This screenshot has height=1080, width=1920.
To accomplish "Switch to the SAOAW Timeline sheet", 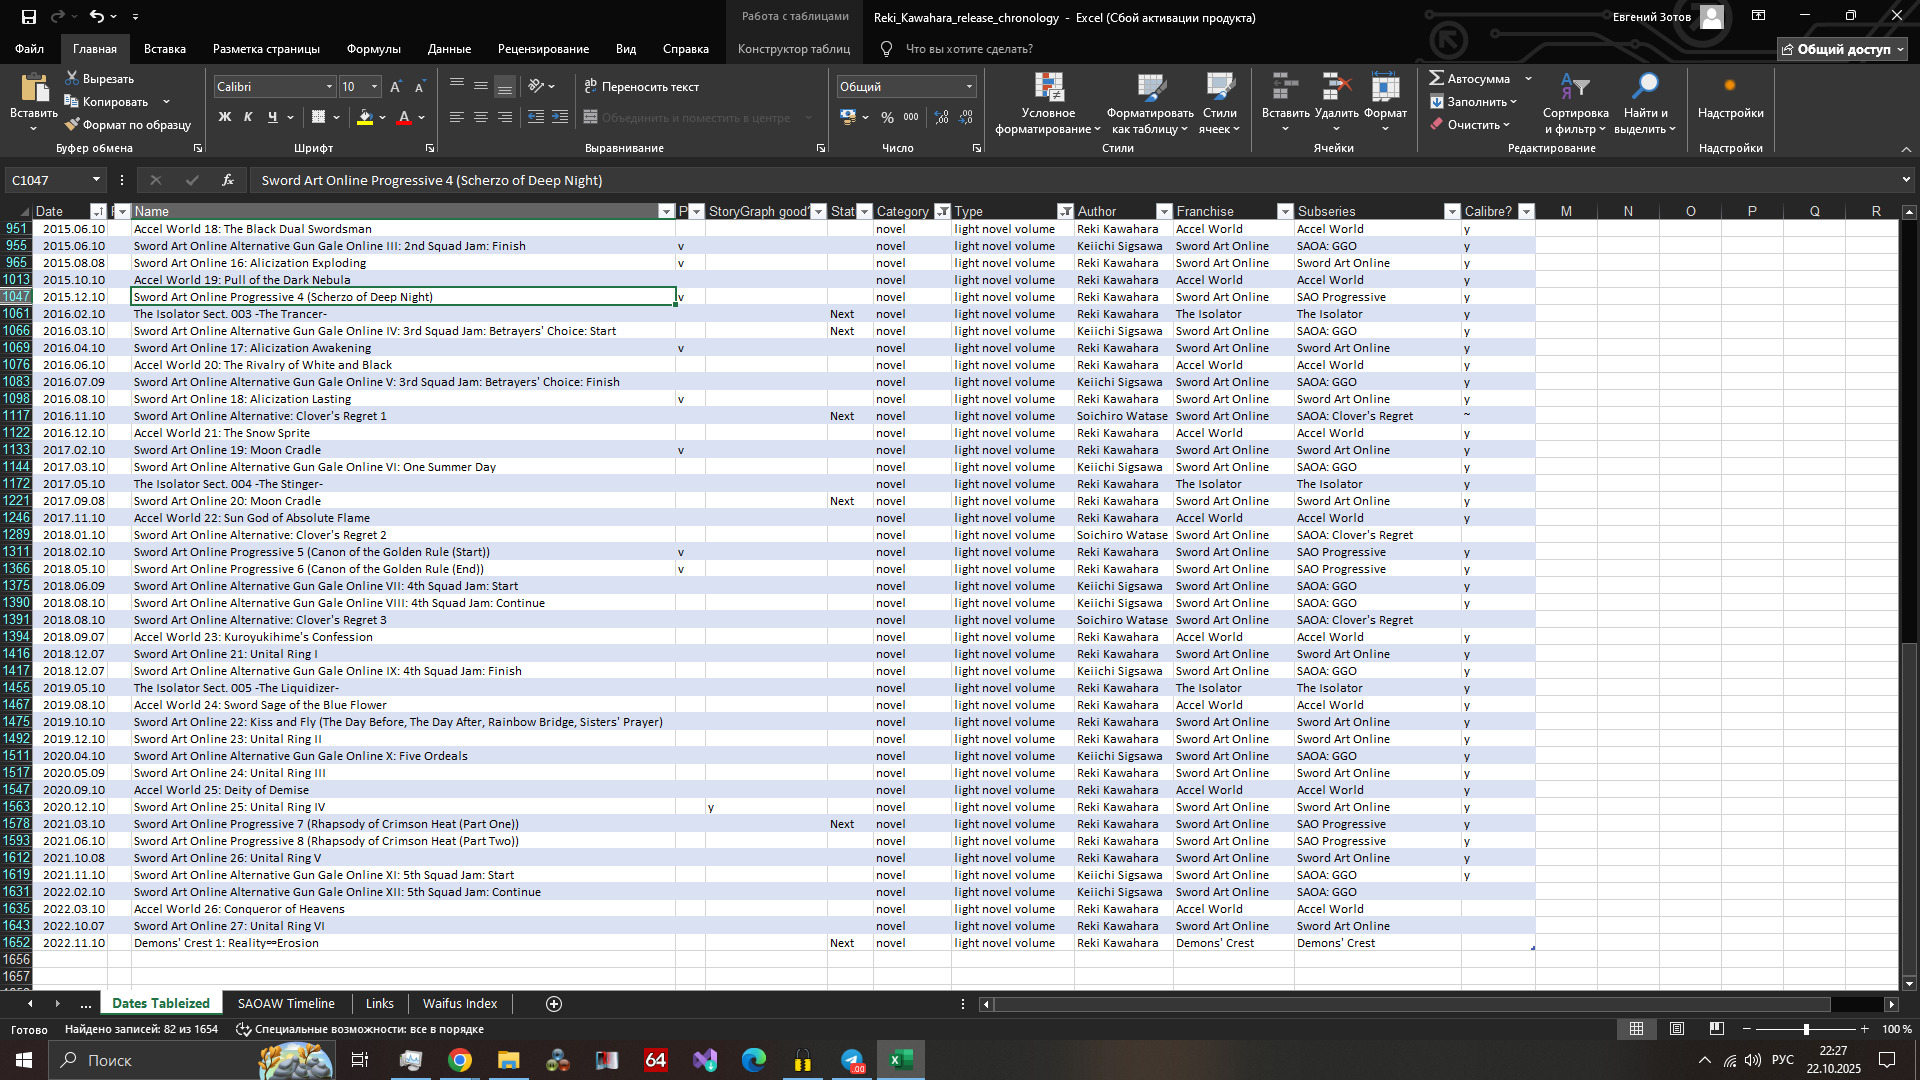I will point(286,1004).
